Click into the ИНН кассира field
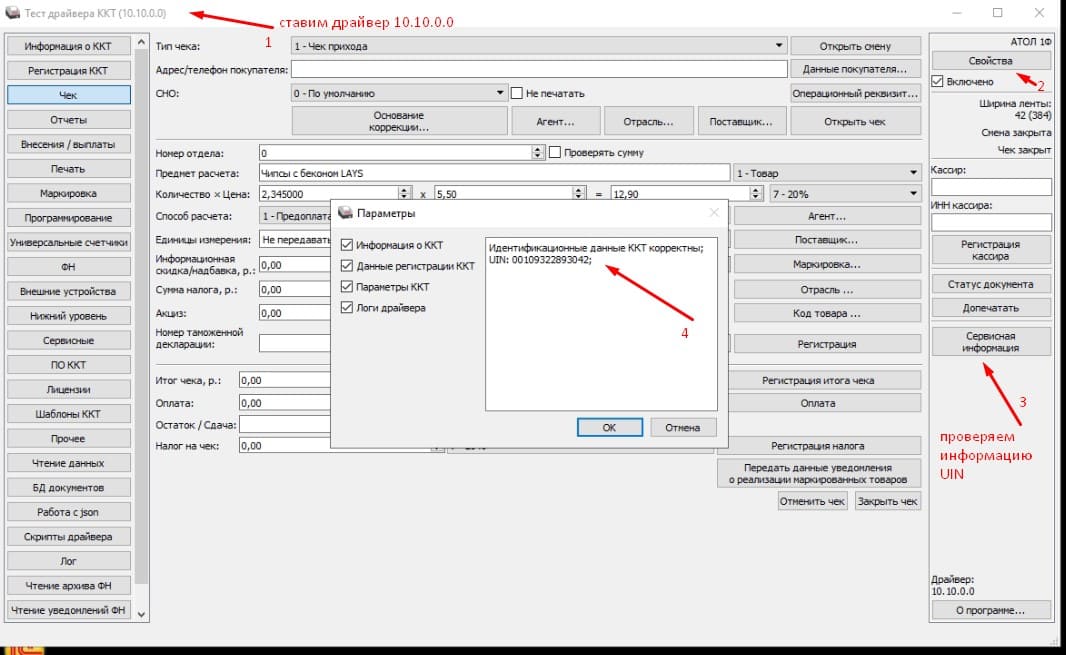Screen dimensions: 1066x655 point(991,222)
